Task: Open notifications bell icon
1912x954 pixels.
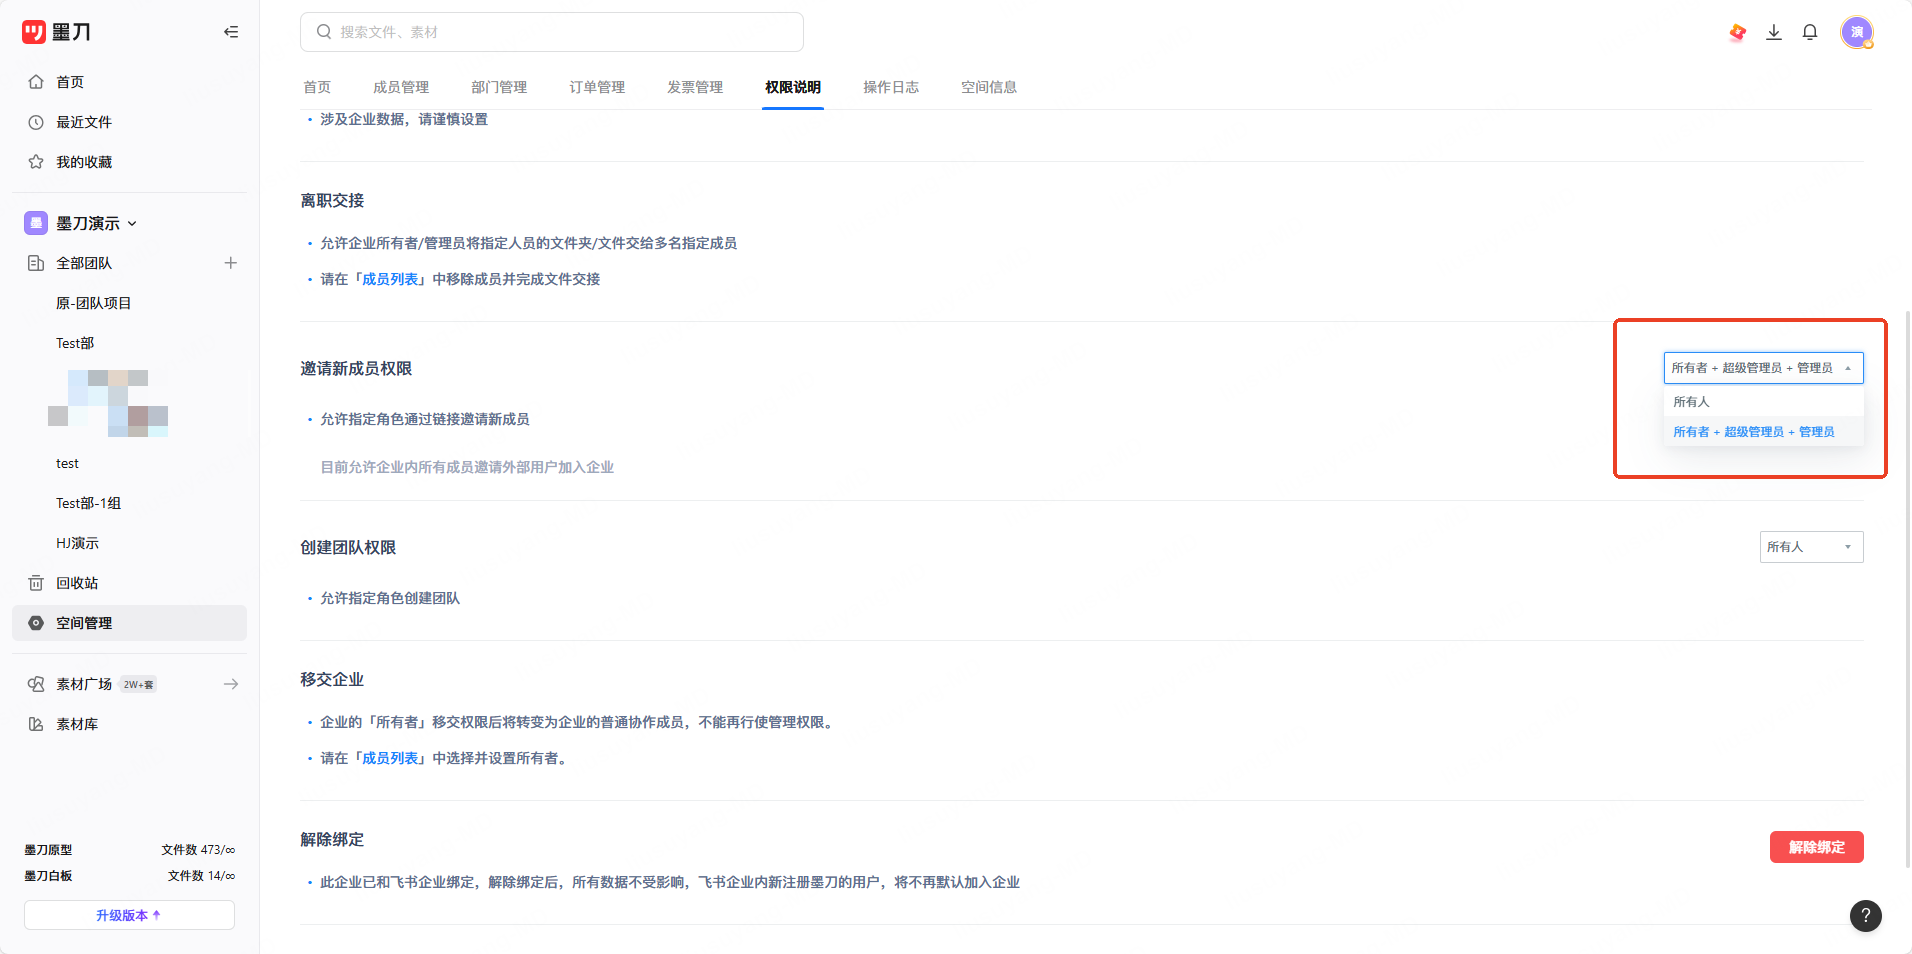Action: tap(1810, 32)
